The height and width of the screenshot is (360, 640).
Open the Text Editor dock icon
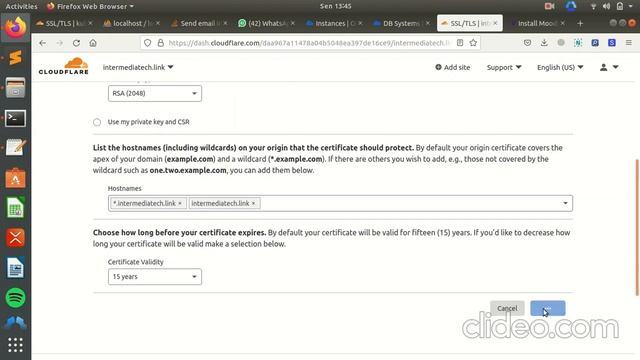[x=16, y=148]
